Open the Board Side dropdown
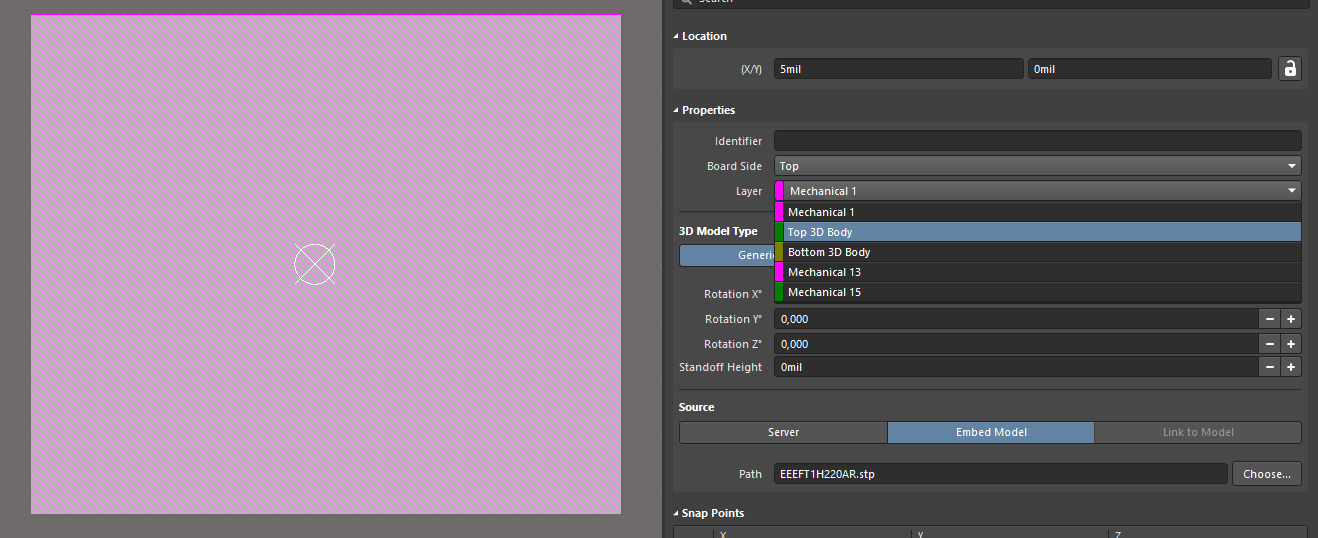The width and height of the screenshot is (1318, 538). (1037, 166)
